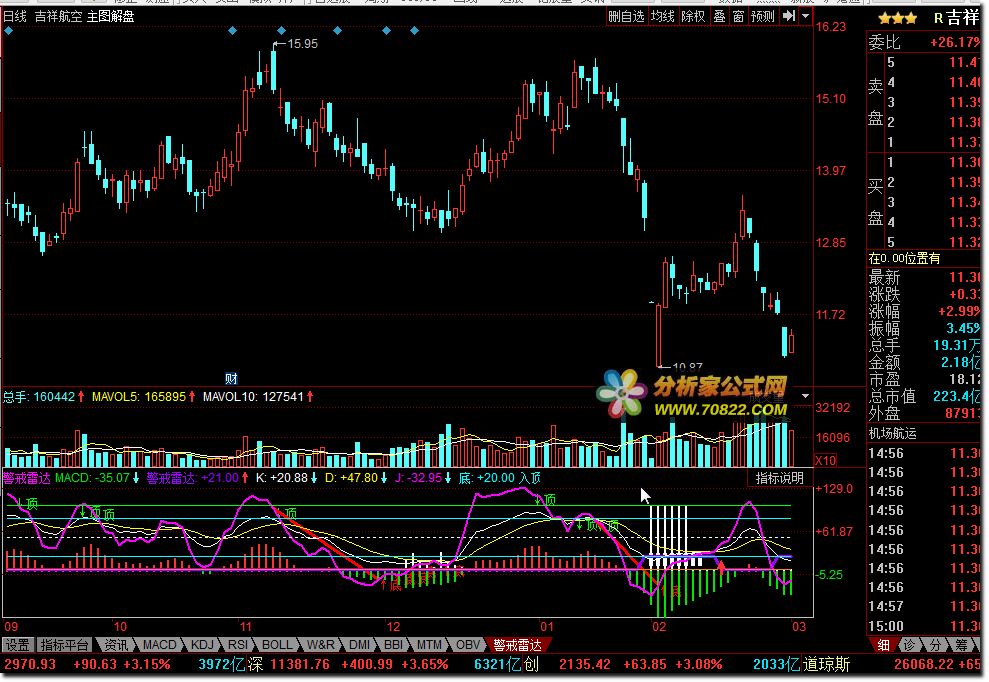Click the 市盈 P/E ratio row
This screenshot has width=989, height=682.
pos(924,379)
